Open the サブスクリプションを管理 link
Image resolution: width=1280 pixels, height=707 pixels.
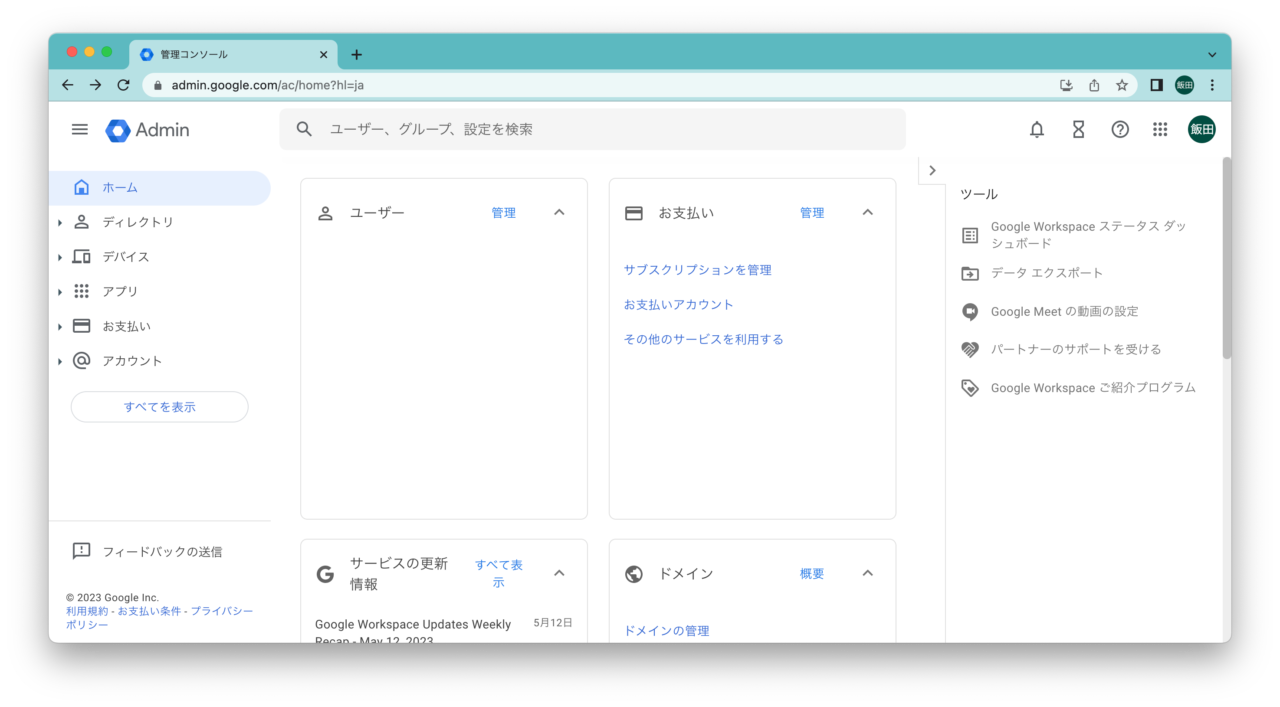coord(697,270)
